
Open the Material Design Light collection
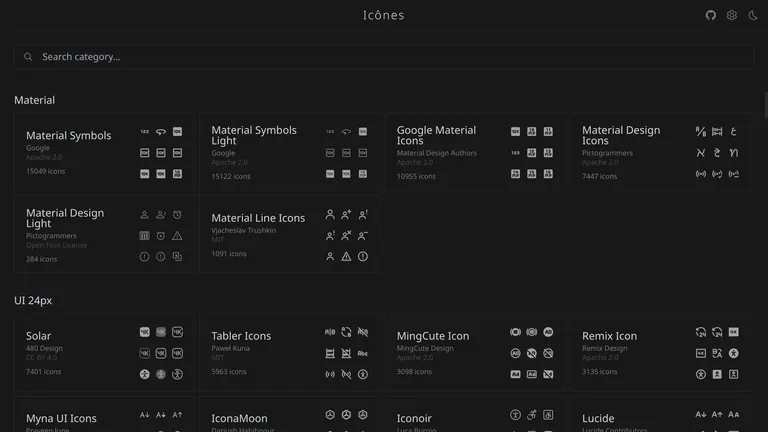tap(104, 235)
